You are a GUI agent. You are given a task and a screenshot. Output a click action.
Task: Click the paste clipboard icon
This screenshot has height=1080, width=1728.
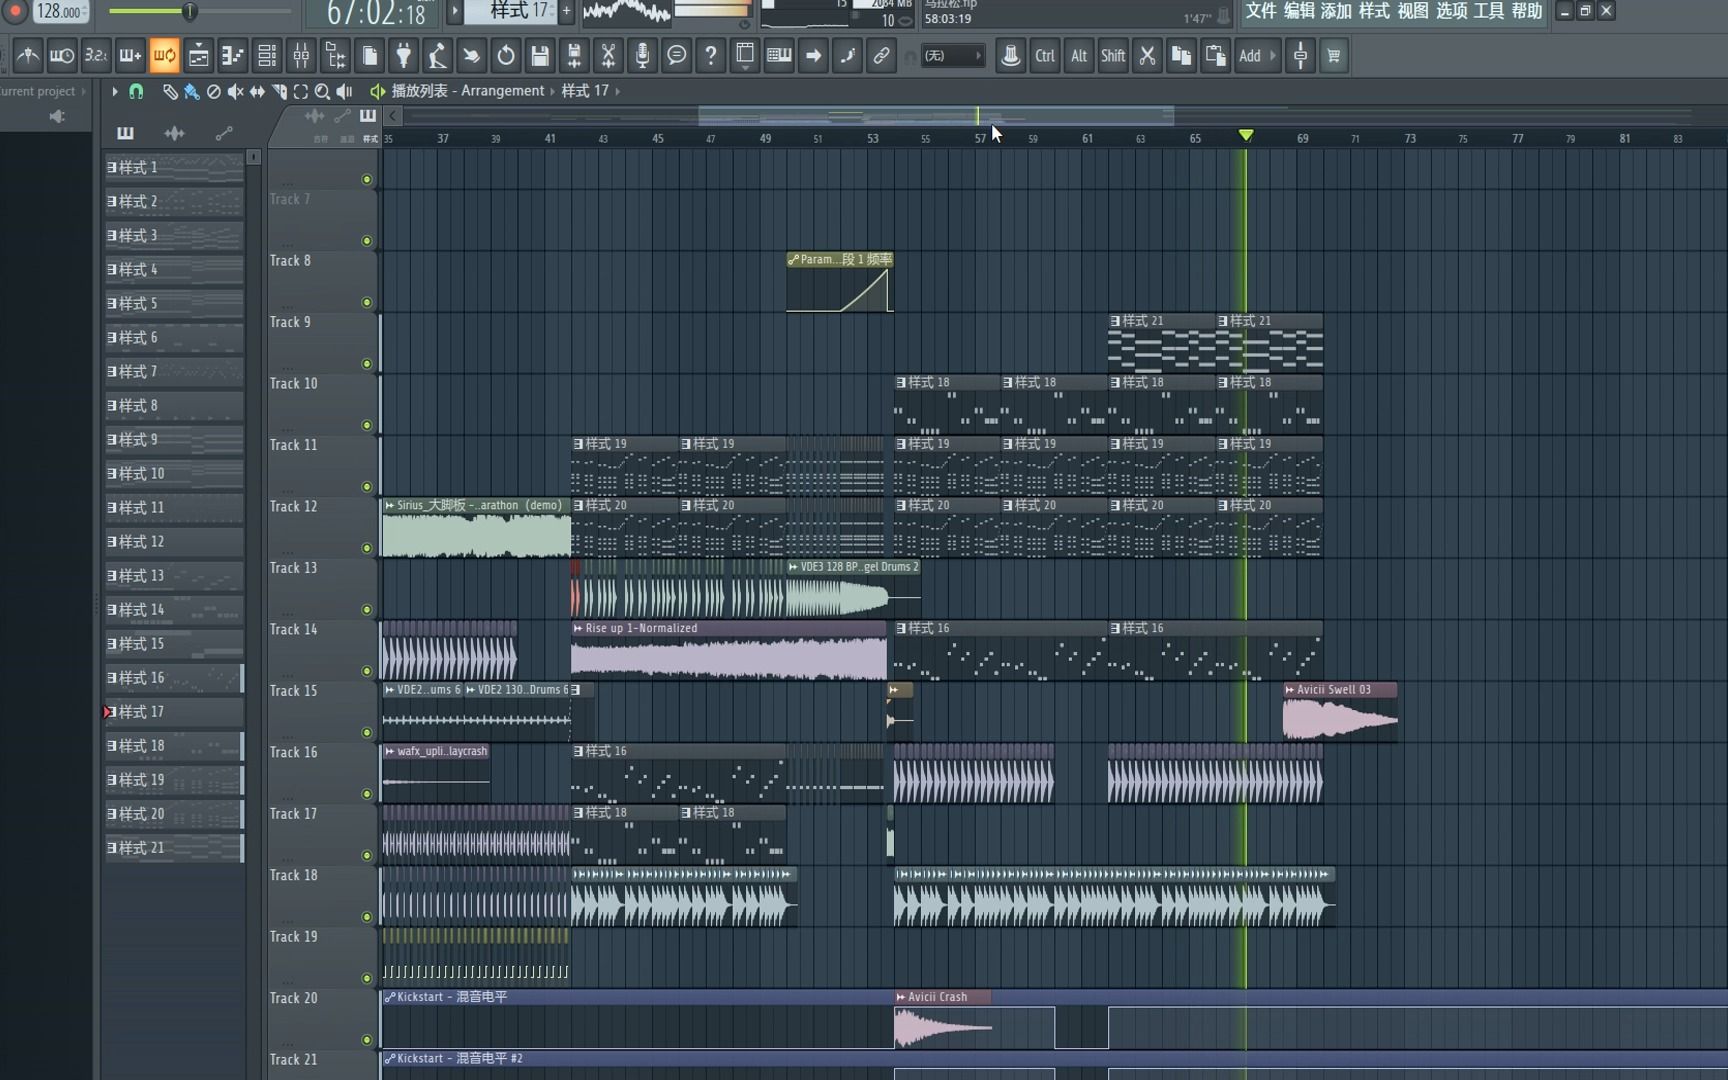[x=1215, y=56]
